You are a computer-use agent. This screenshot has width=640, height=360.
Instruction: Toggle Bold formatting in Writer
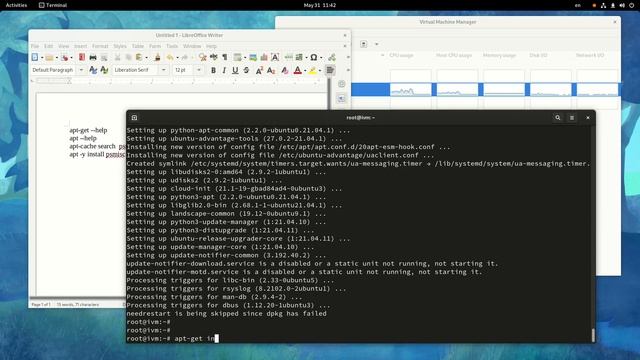pos(213,70)
